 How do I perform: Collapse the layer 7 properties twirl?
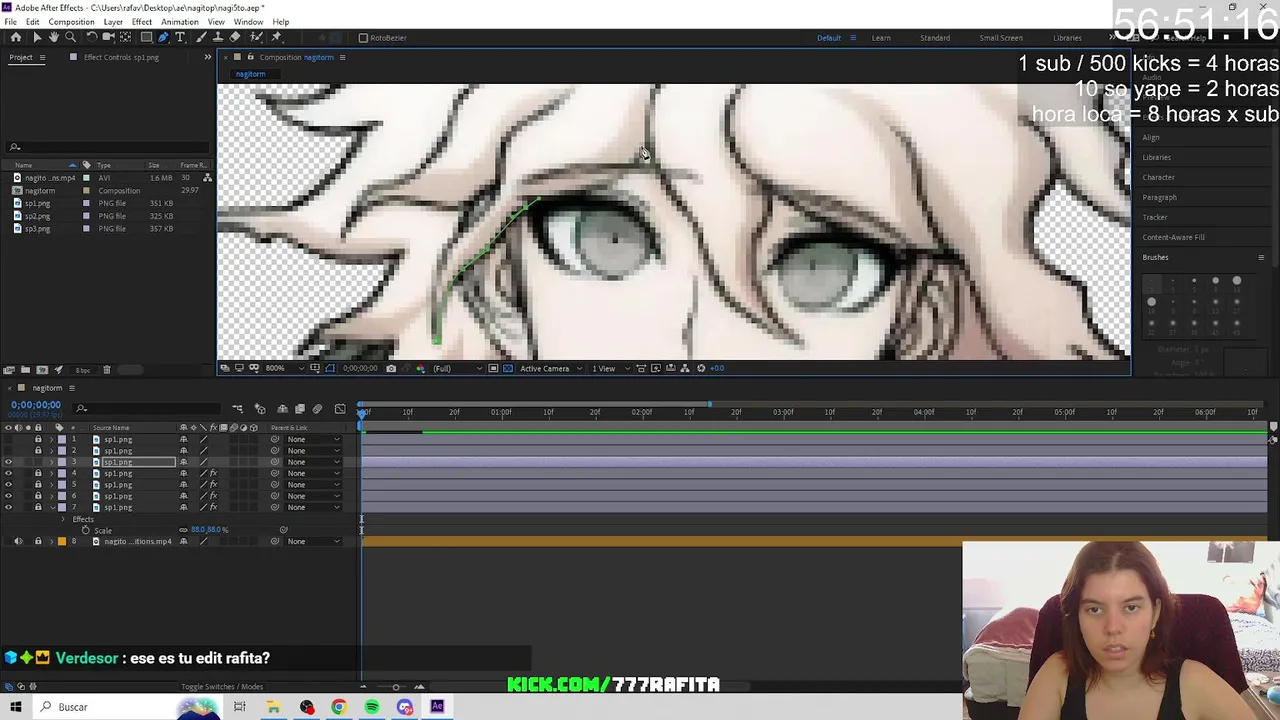[x=52, y=507]
